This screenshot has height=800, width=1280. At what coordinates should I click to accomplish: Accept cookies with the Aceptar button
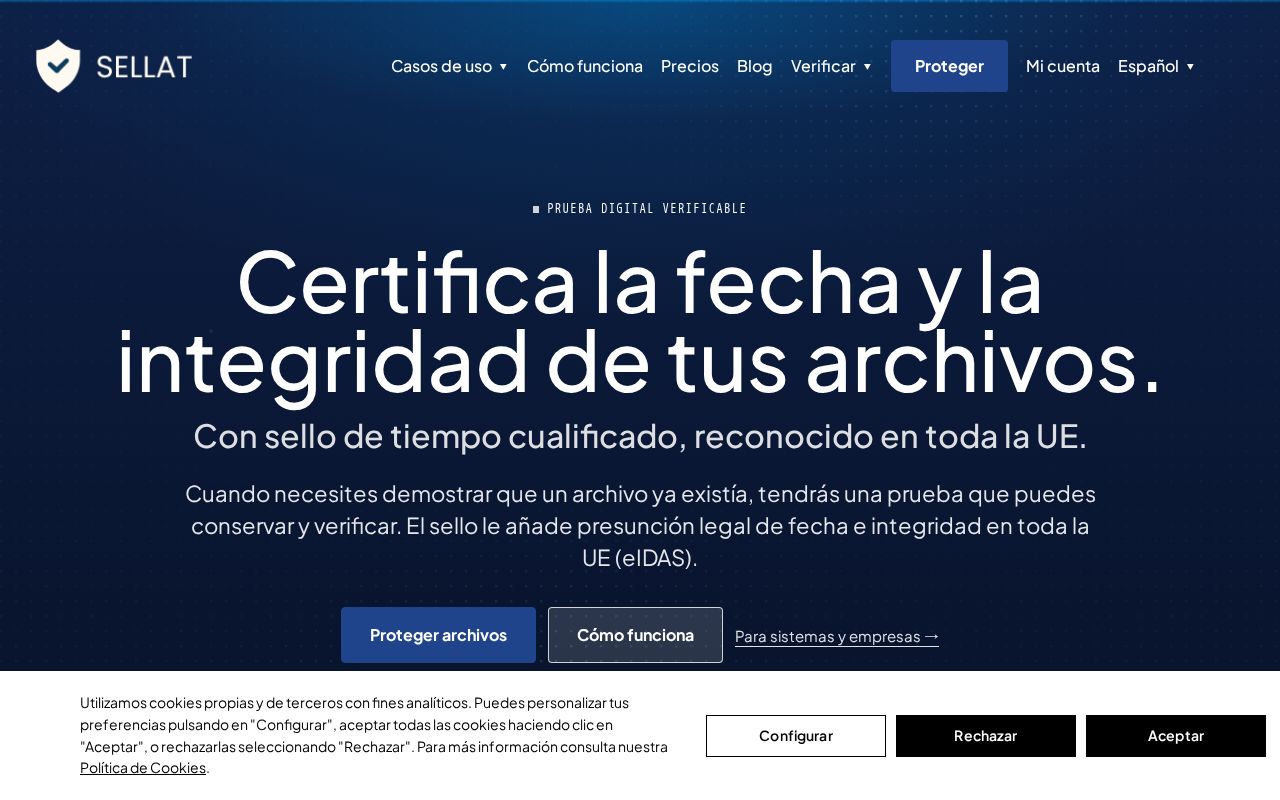pyautogui.click(x=1176, y=736)
